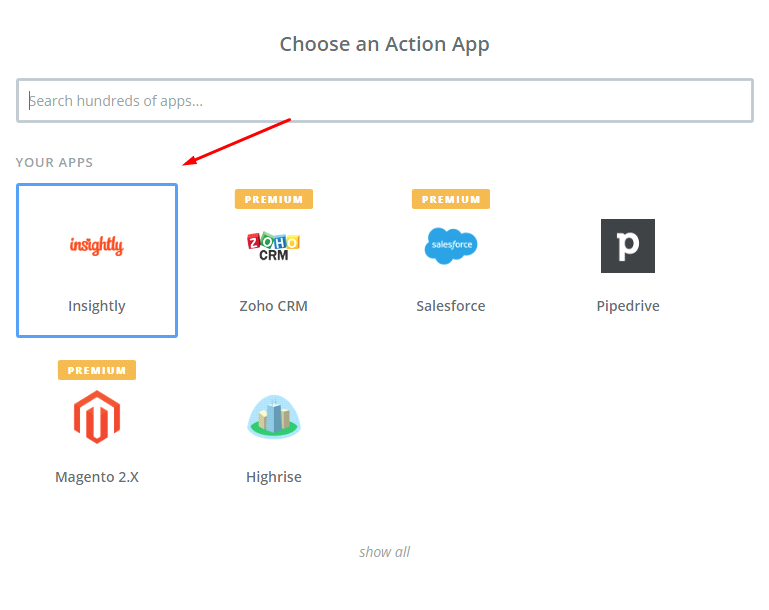Pick the Pipedrive 'p' logo

[628, 246]
